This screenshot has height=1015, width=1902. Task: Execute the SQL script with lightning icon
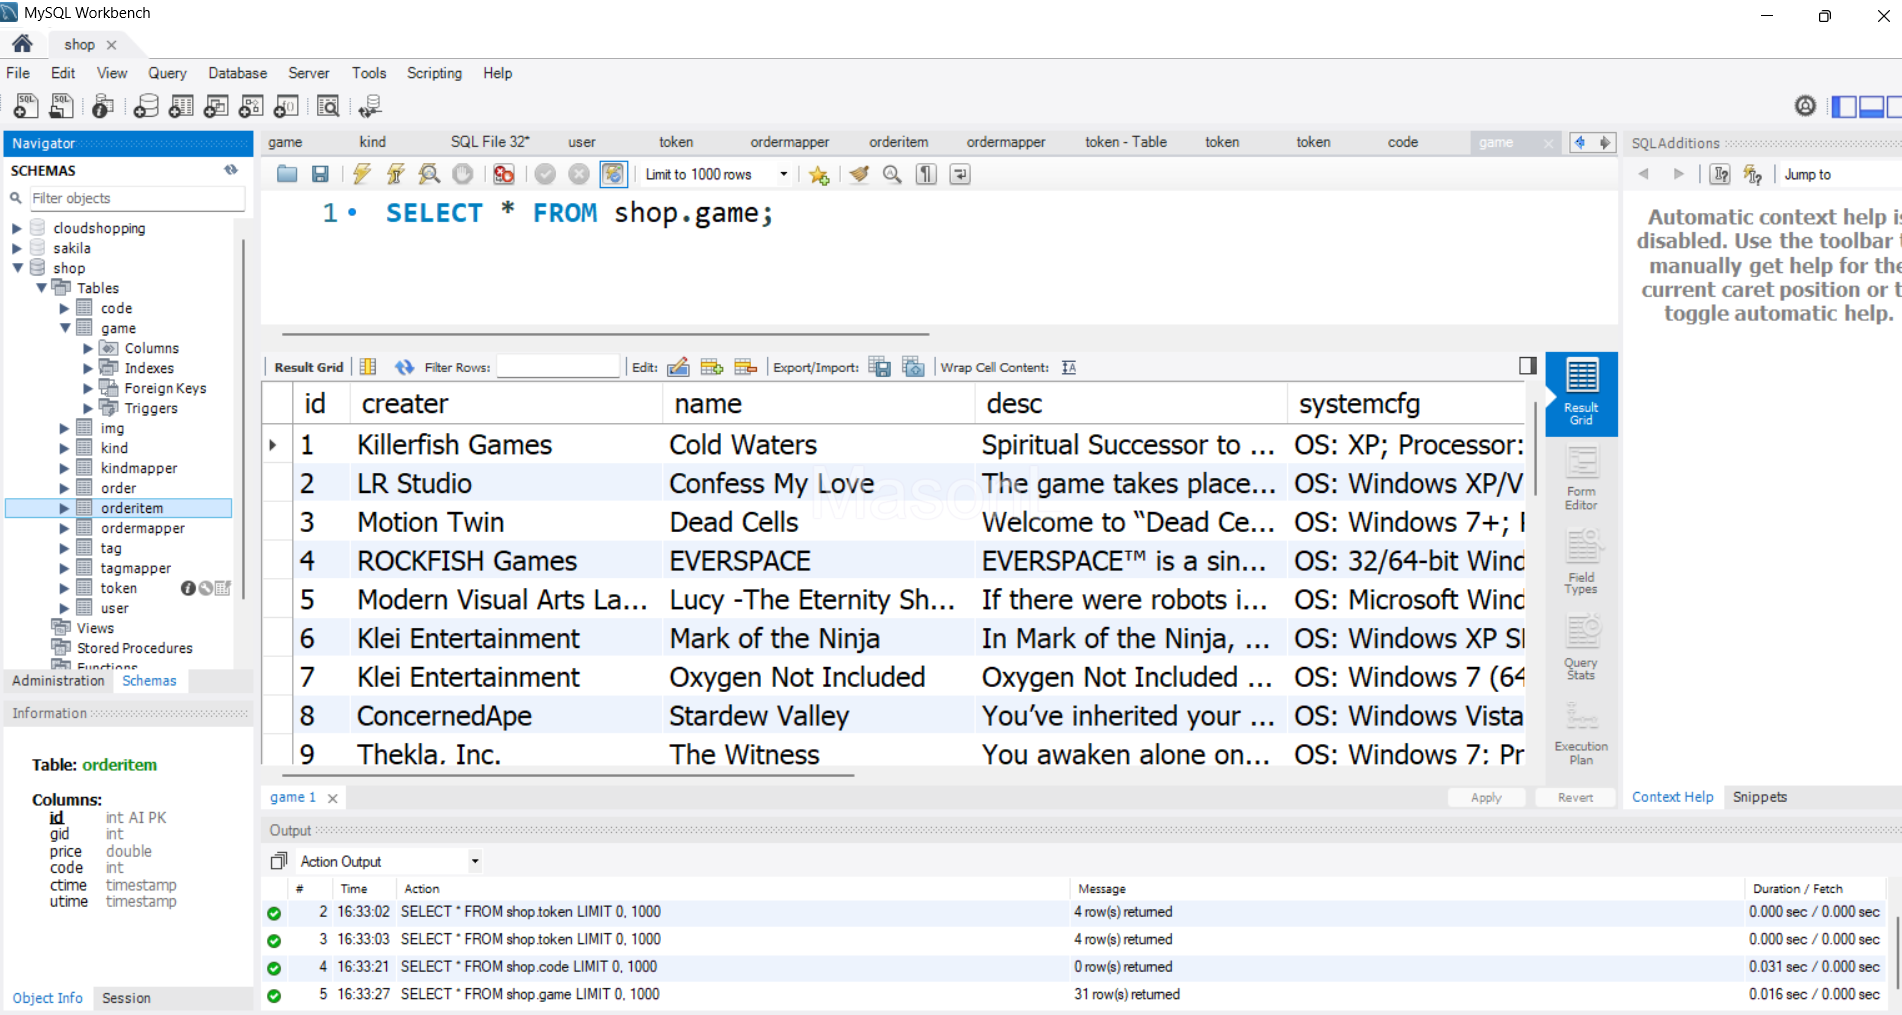[362, 174]
